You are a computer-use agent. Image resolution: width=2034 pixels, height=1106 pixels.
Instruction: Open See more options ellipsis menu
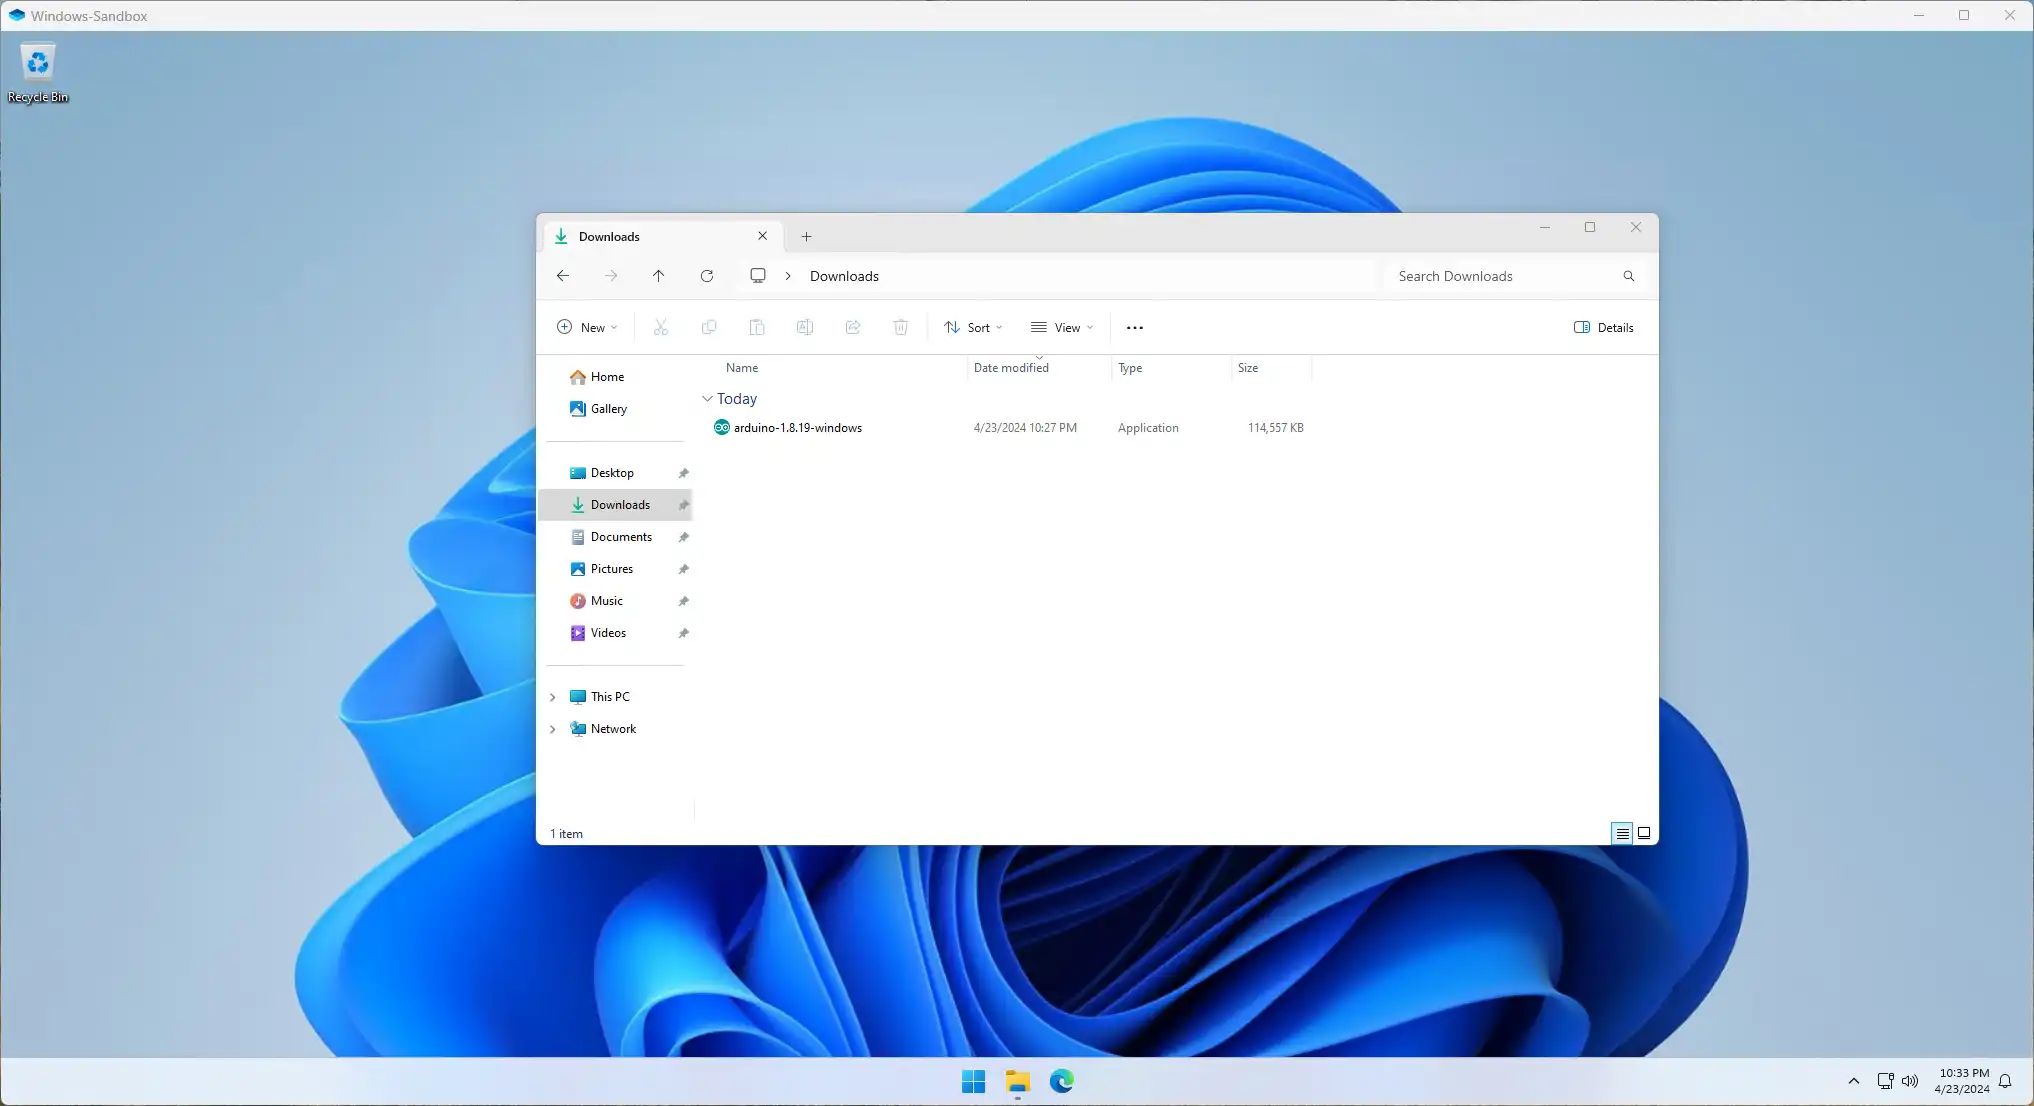(x=1134, y=328)
